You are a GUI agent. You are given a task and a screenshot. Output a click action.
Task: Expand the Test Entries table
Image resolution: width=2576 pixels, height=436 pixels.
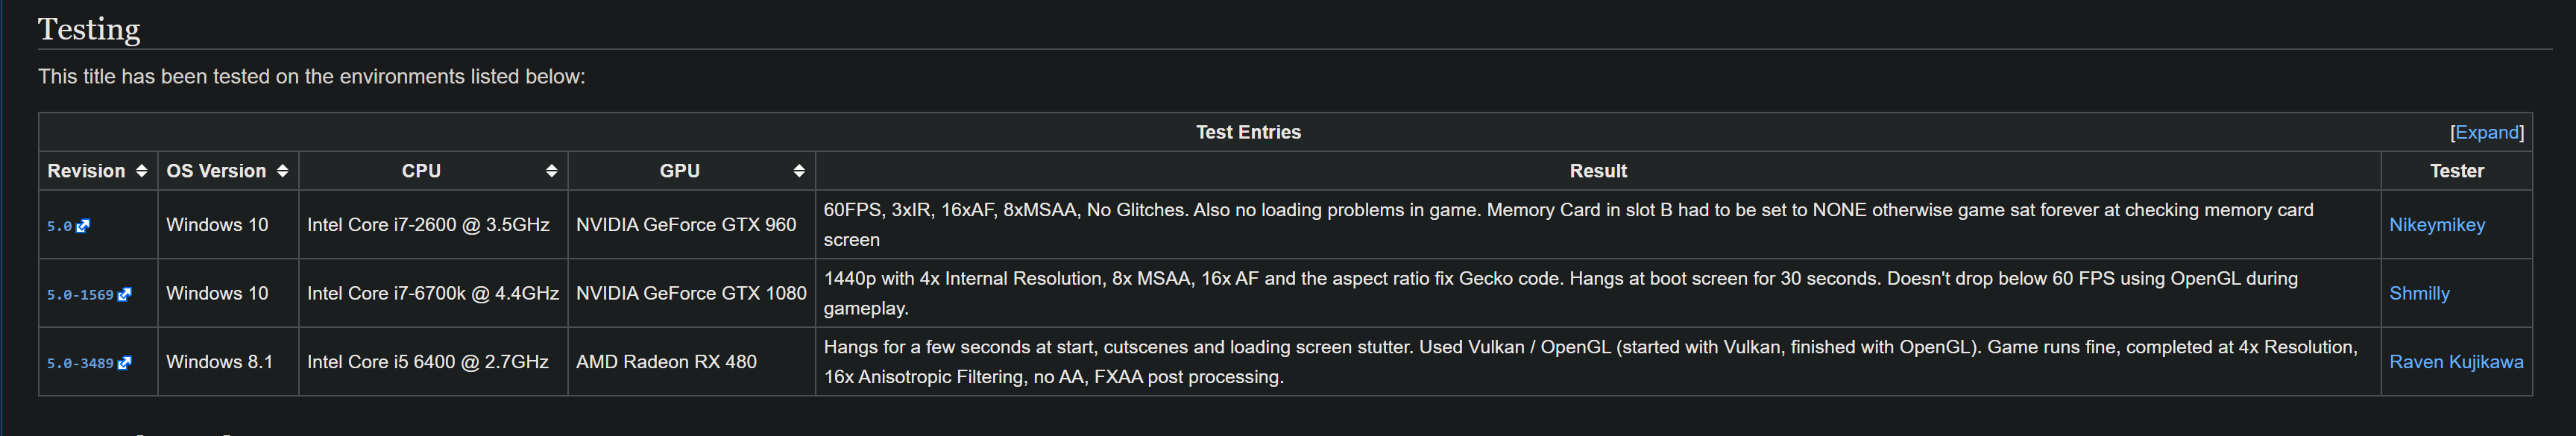tap(2486, 132)
